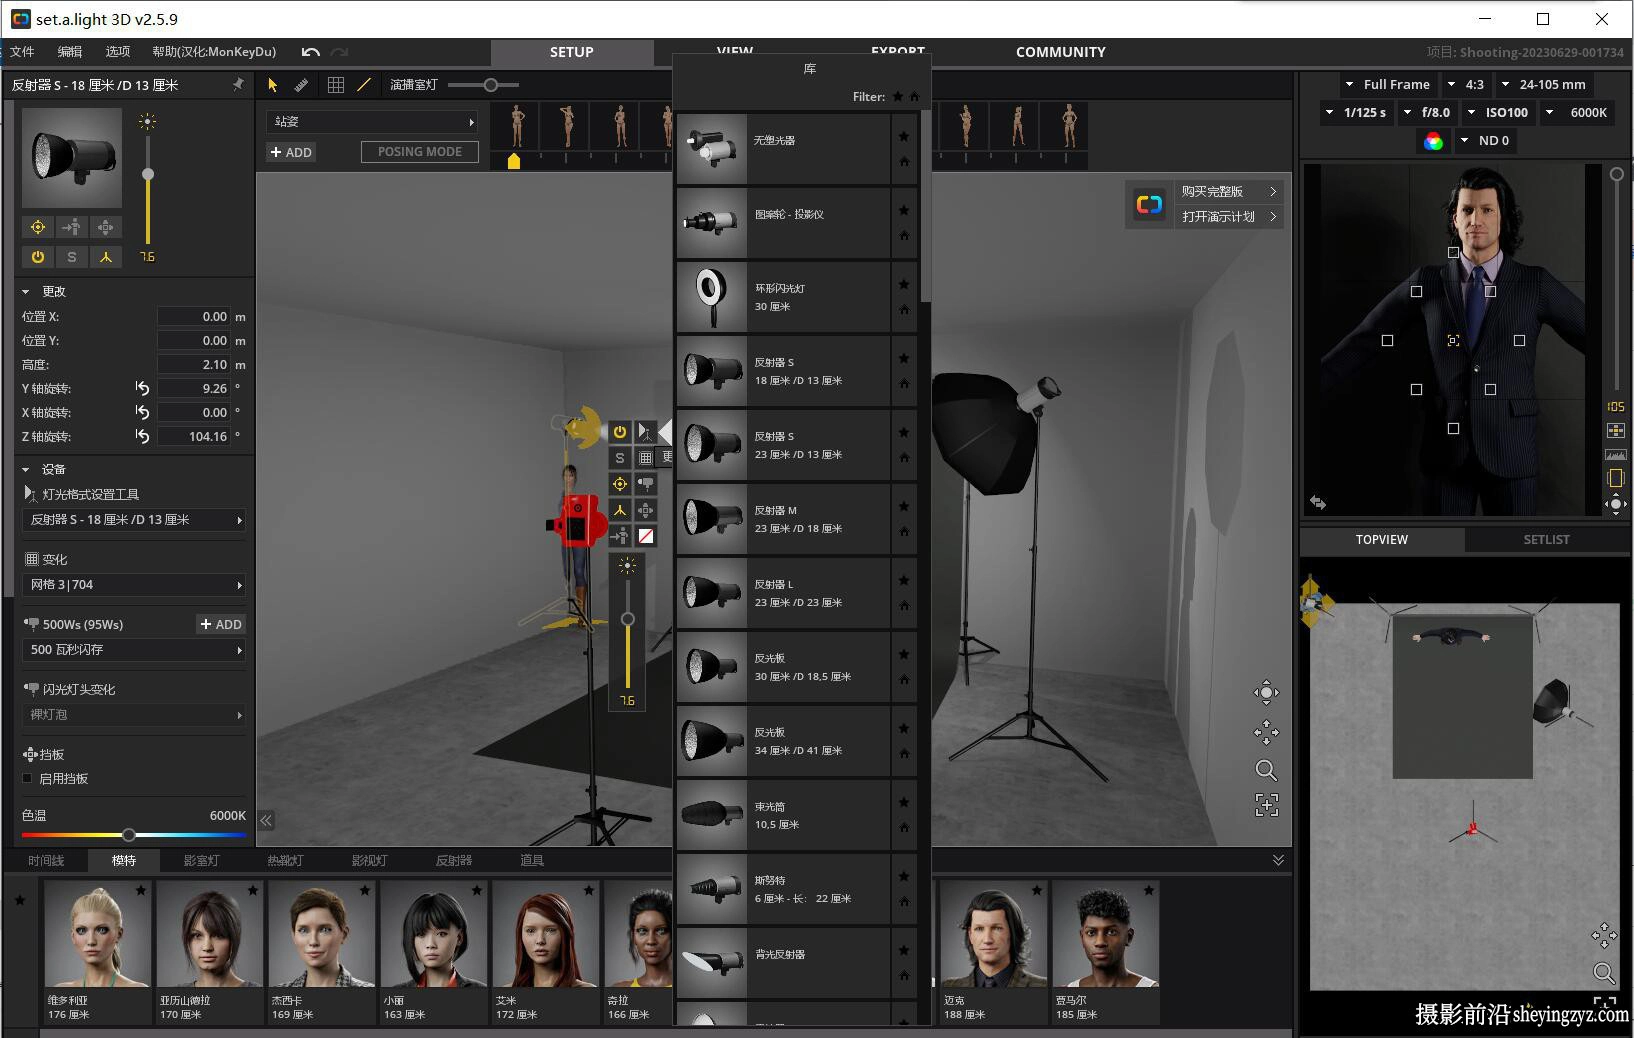Open the 文件 menu
Screen dimensions: 1634x1038
click(22, 52)
